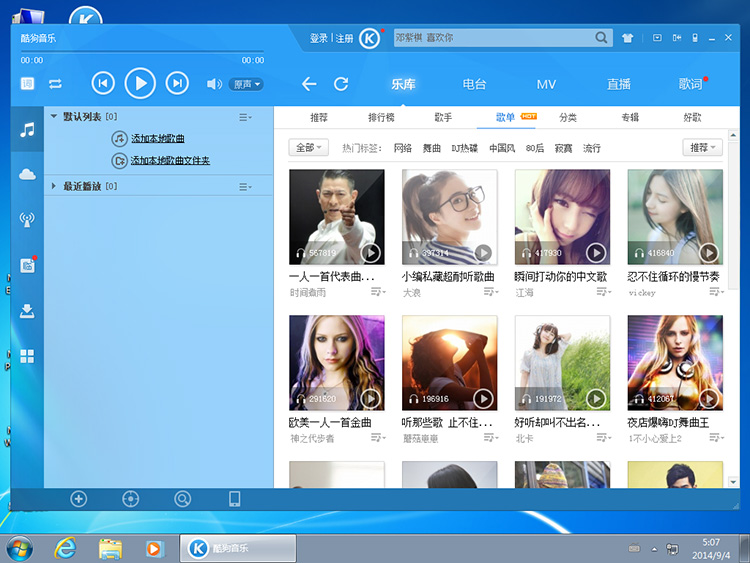
Task: Click the add plus icon in bottom bar
Action: pyautogui.click(x=78, y=499)
